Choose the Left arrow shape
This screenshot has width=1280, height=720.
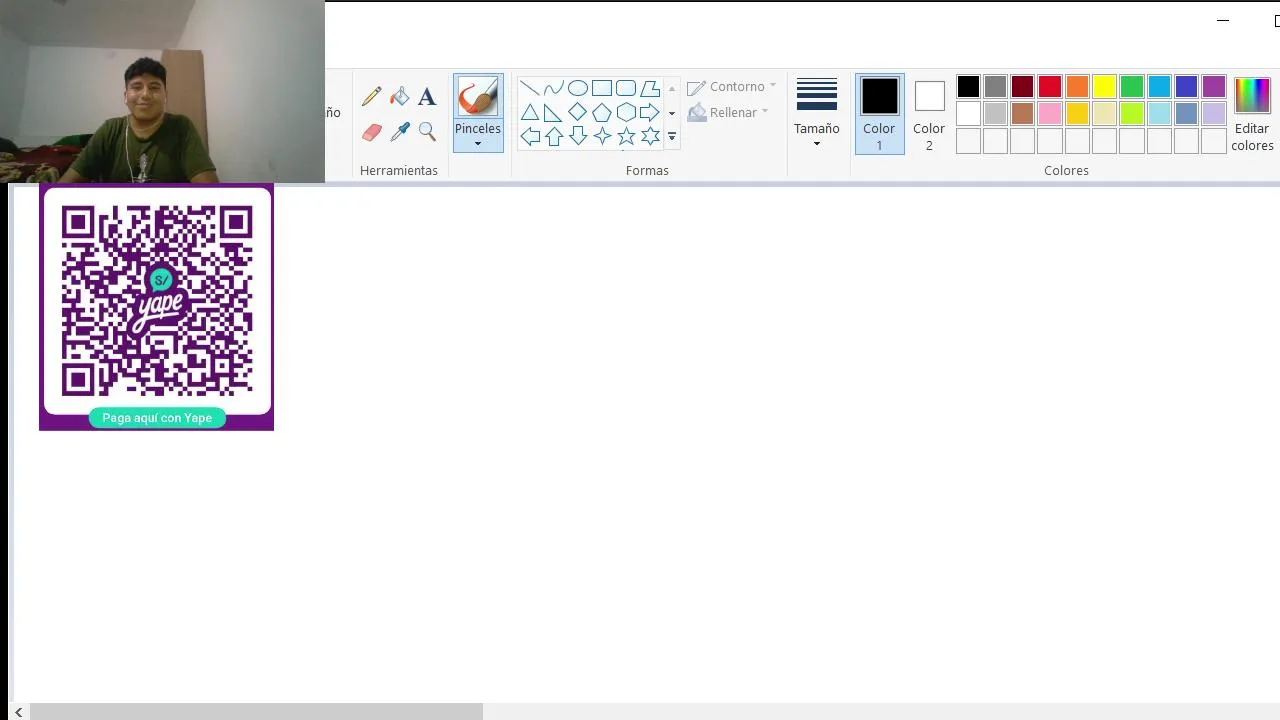[x=530, y=136]
